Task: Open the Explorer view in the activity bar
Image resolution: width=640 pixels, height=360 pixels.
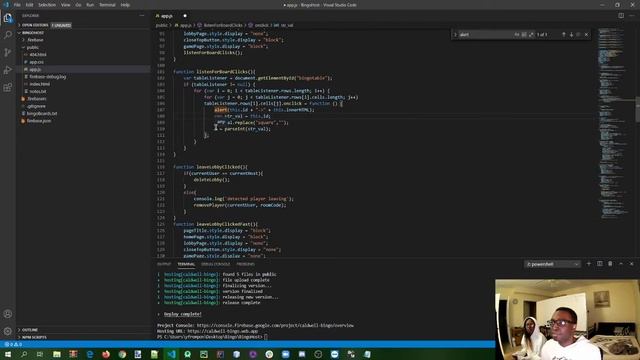Action: click(x=8, y=18)
